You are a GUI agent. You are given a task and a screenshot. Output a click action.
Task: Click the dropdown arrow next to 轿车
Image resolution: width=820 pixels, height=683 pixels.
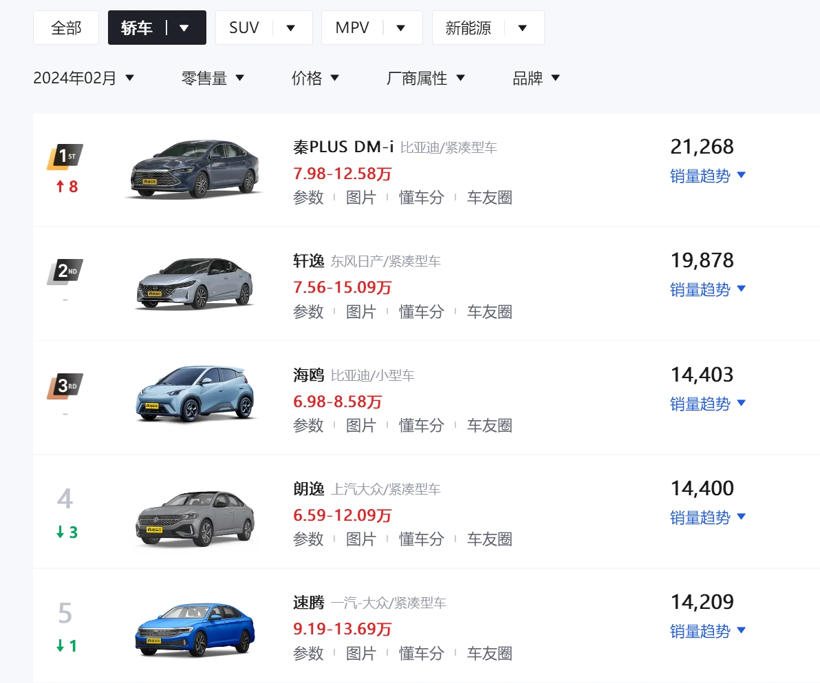click(184, 28)
